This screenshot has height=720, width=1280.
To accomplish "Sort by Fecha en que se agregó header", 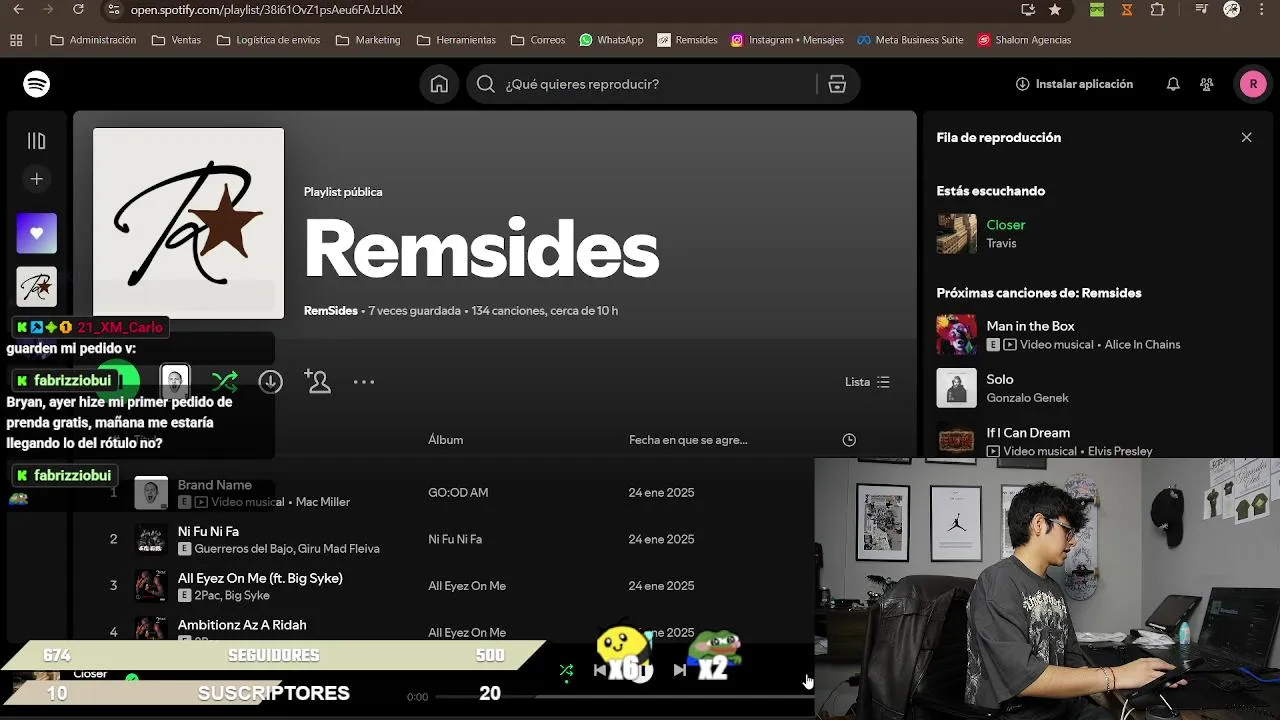I will pos(688,440).
